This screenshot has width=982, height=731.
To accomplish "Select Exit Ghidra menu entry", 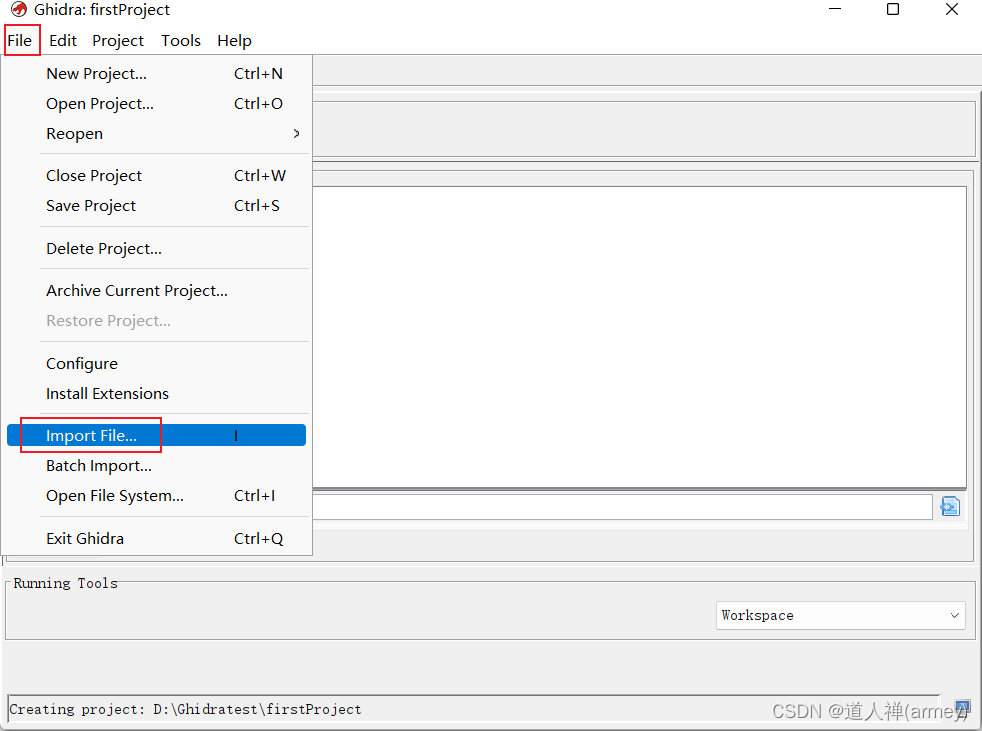I will click(x=157, y=539).
